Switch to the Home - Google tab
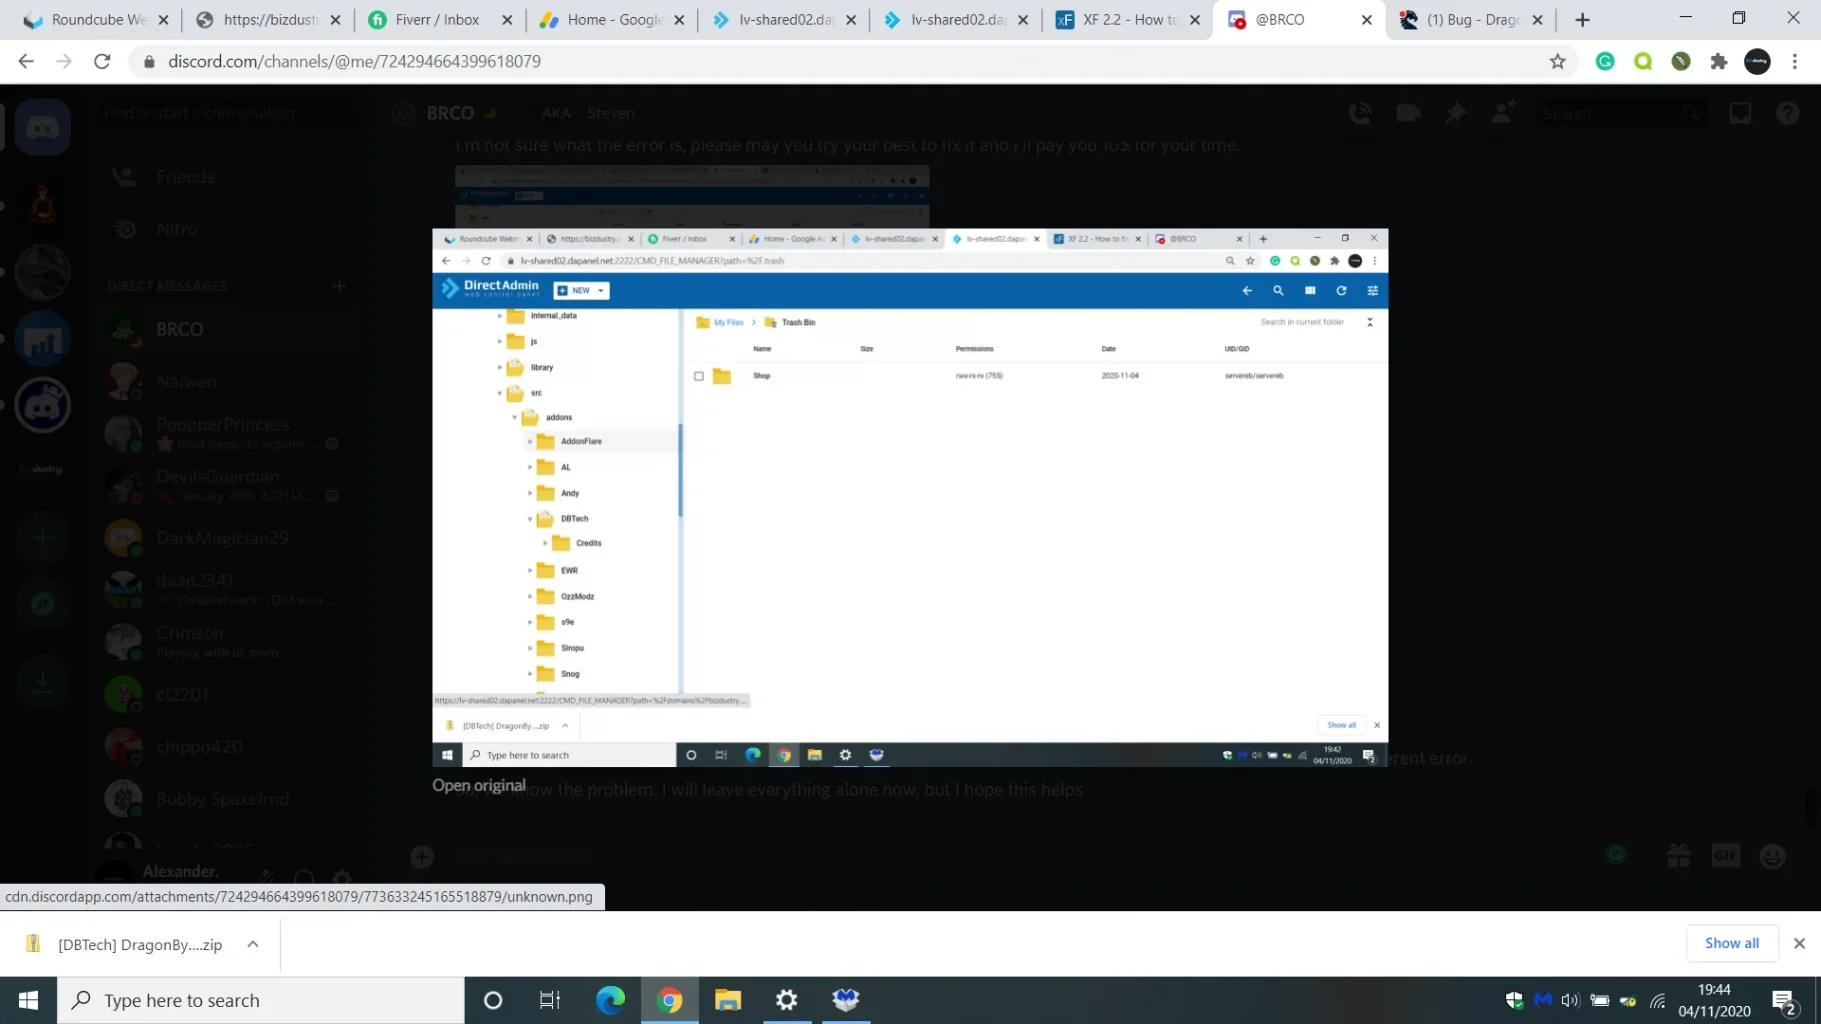1821x1024 pixels. pos(614,20)
